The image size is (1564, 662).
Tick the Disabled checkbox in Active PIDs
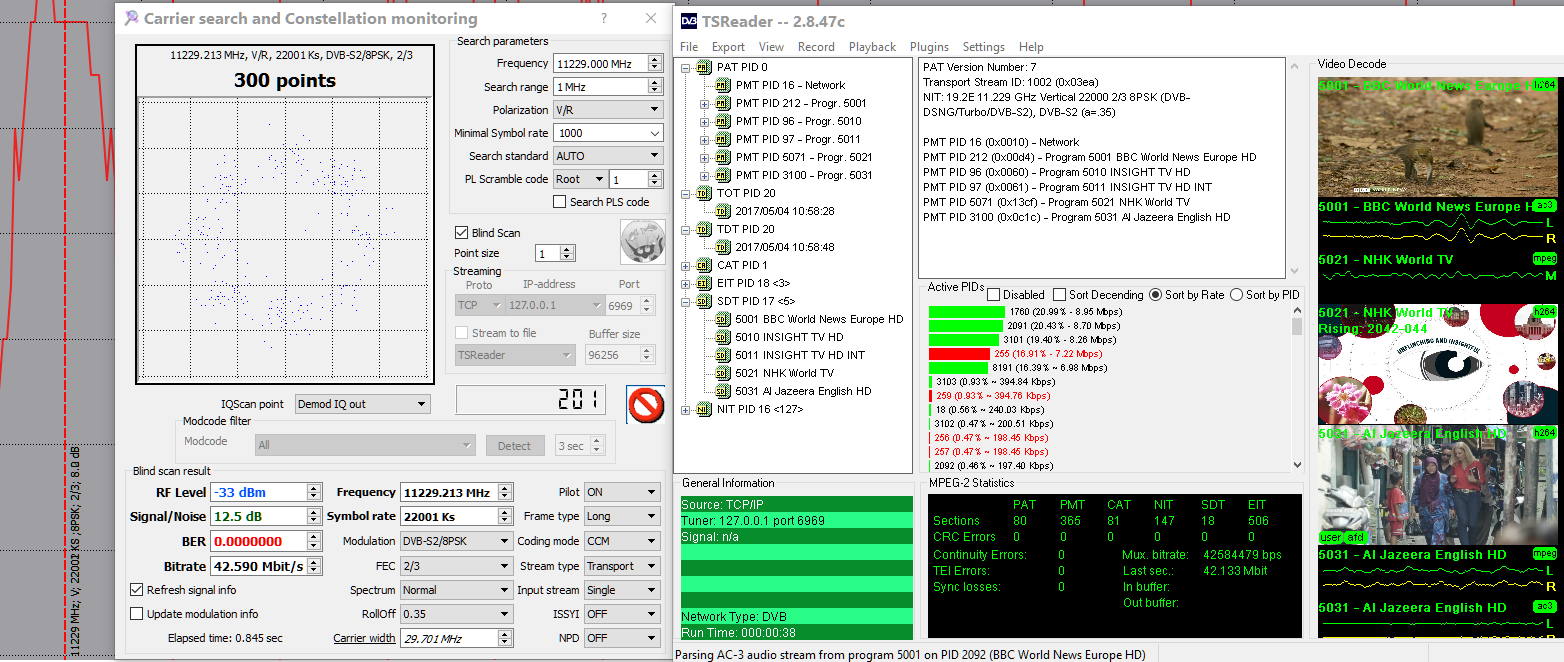[994, 295]
